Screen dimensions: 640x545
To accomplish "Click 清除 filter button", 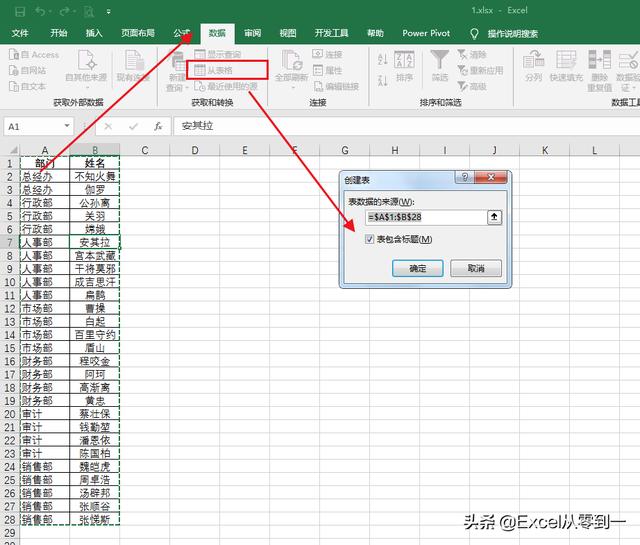I will tap(472, 54).
